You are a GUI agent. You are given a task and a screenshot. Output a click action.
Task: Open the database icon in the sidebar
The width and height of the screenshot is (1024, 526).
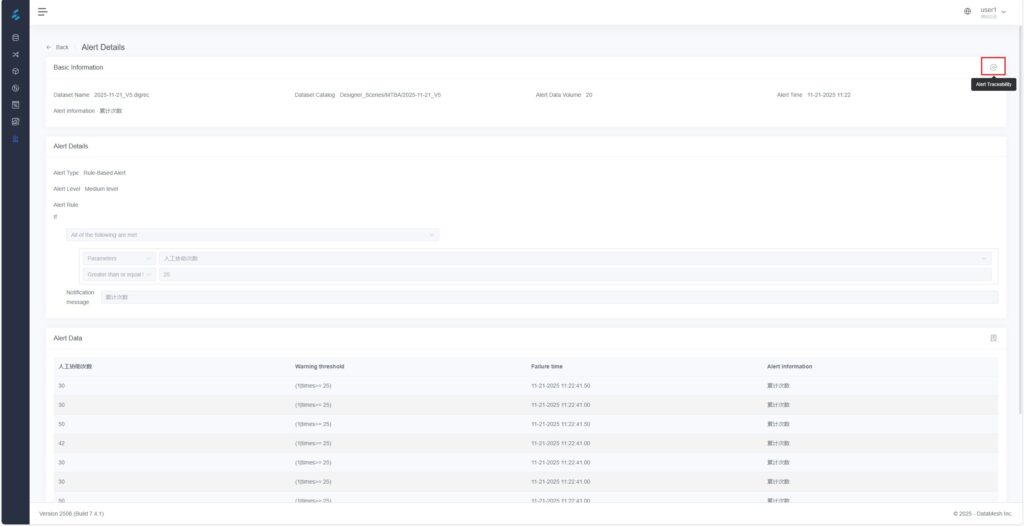click(x=15, y=38)
